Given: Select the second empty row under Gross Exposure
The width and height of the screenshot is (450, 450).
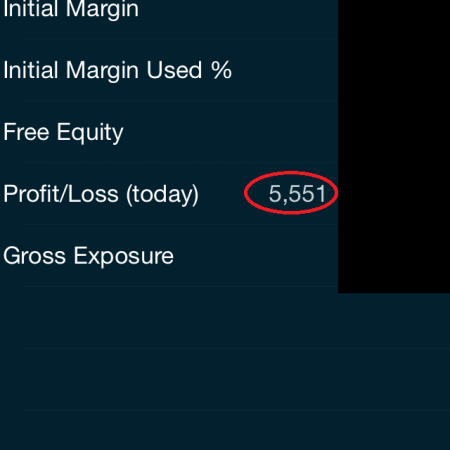Looking at the screenshot, I should 225,380.
